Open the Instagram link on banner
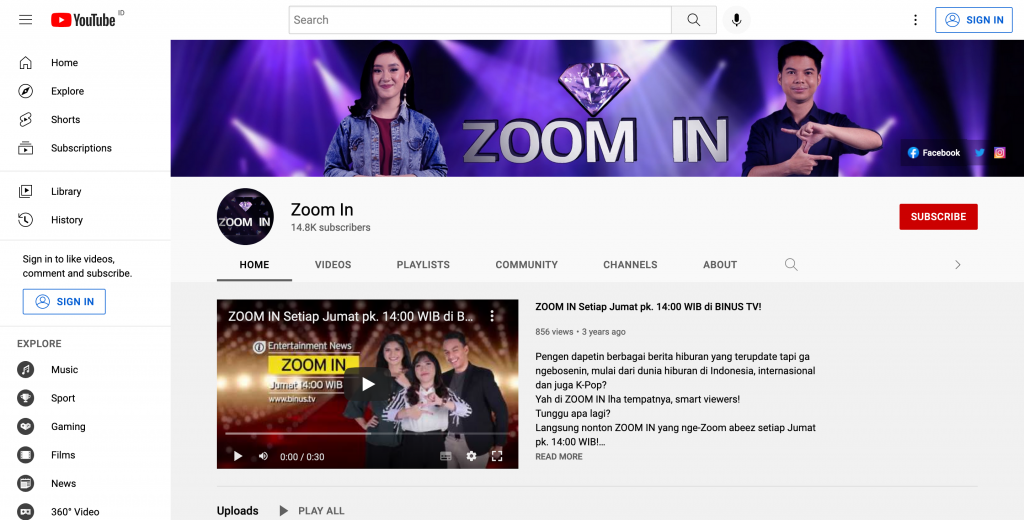The image size is (1024, 520). coord(999,153)
